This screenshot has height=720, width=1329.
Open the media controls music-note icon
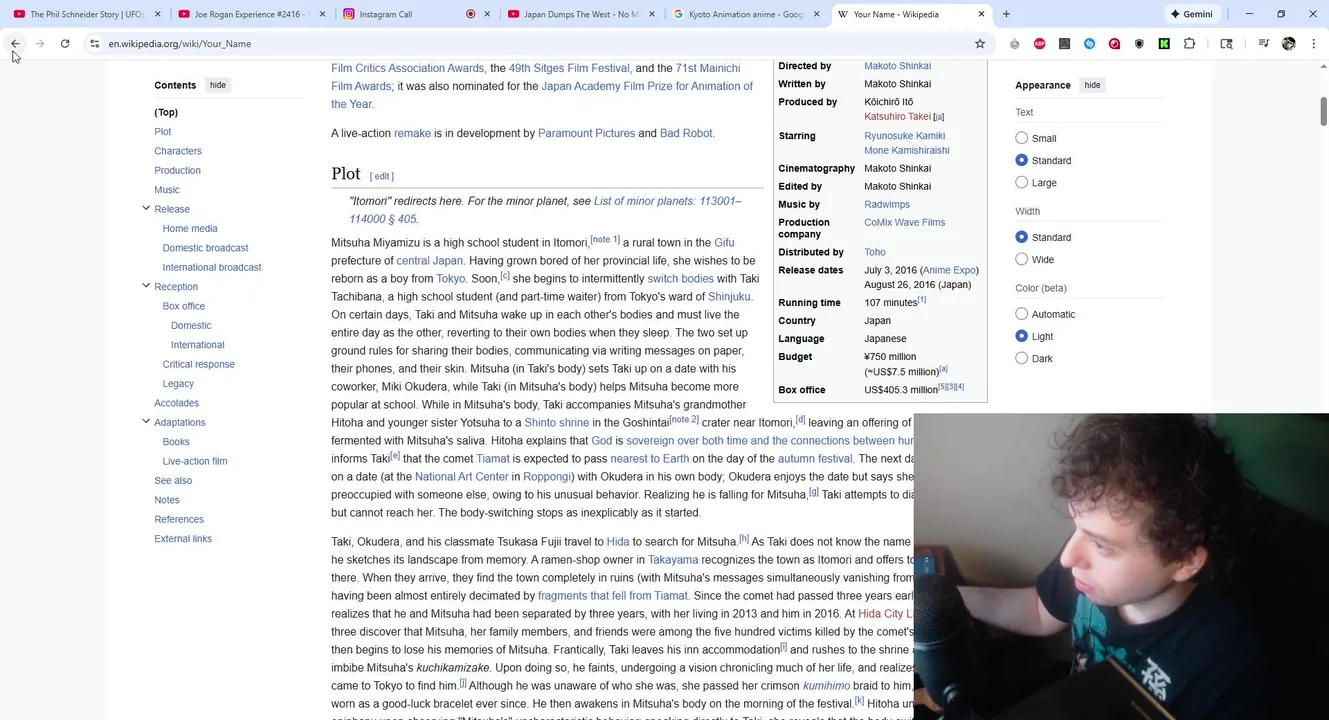point(1264,44)
